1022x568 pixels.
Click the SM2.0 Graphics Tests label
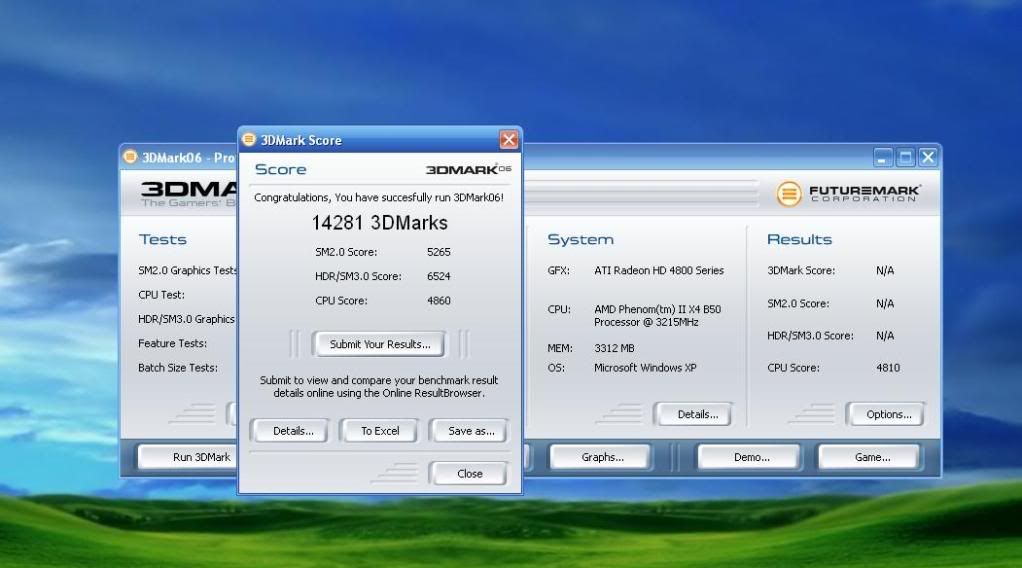coord(188,271)
